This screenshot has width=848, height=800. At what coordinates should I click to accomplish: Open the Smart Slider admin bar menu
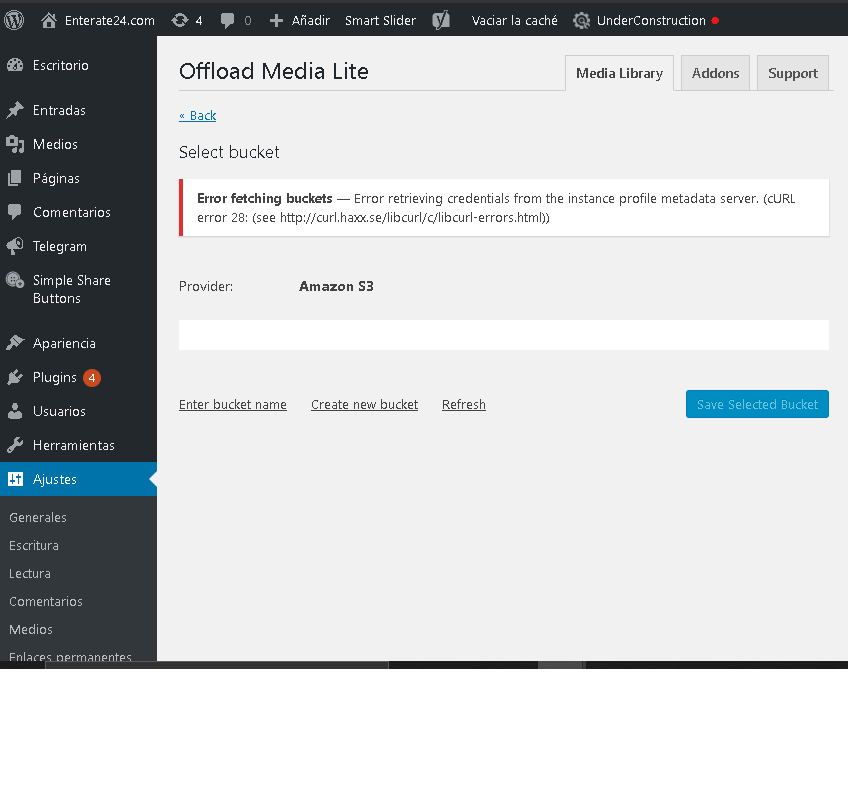click(x=380, y=21)
